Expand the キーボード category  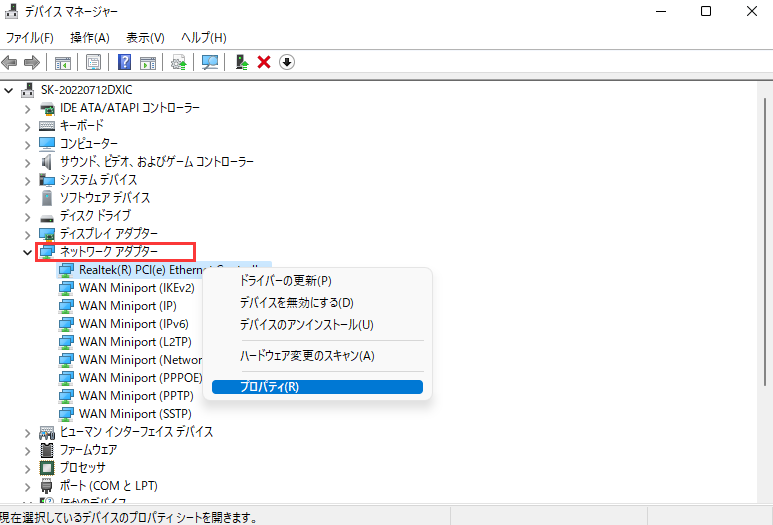(x=28, y=127)
